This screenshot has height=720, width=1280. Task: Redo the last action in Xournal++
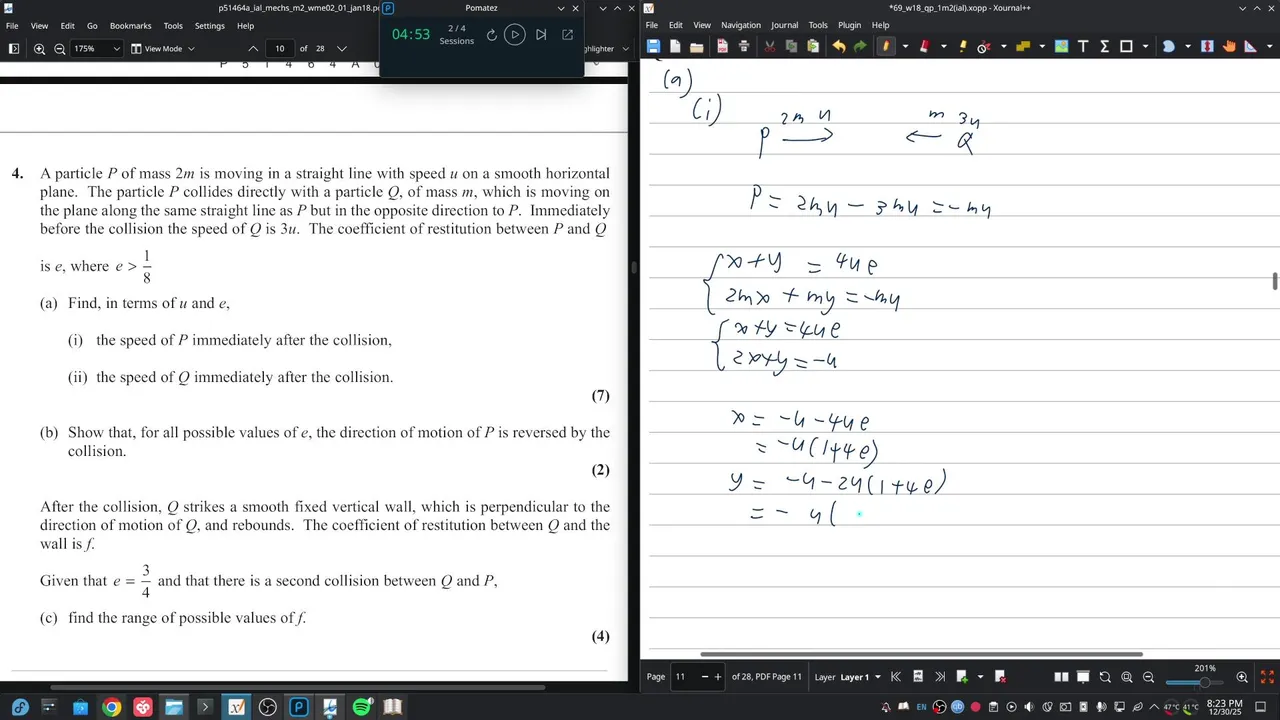click(x=860, y=46)
